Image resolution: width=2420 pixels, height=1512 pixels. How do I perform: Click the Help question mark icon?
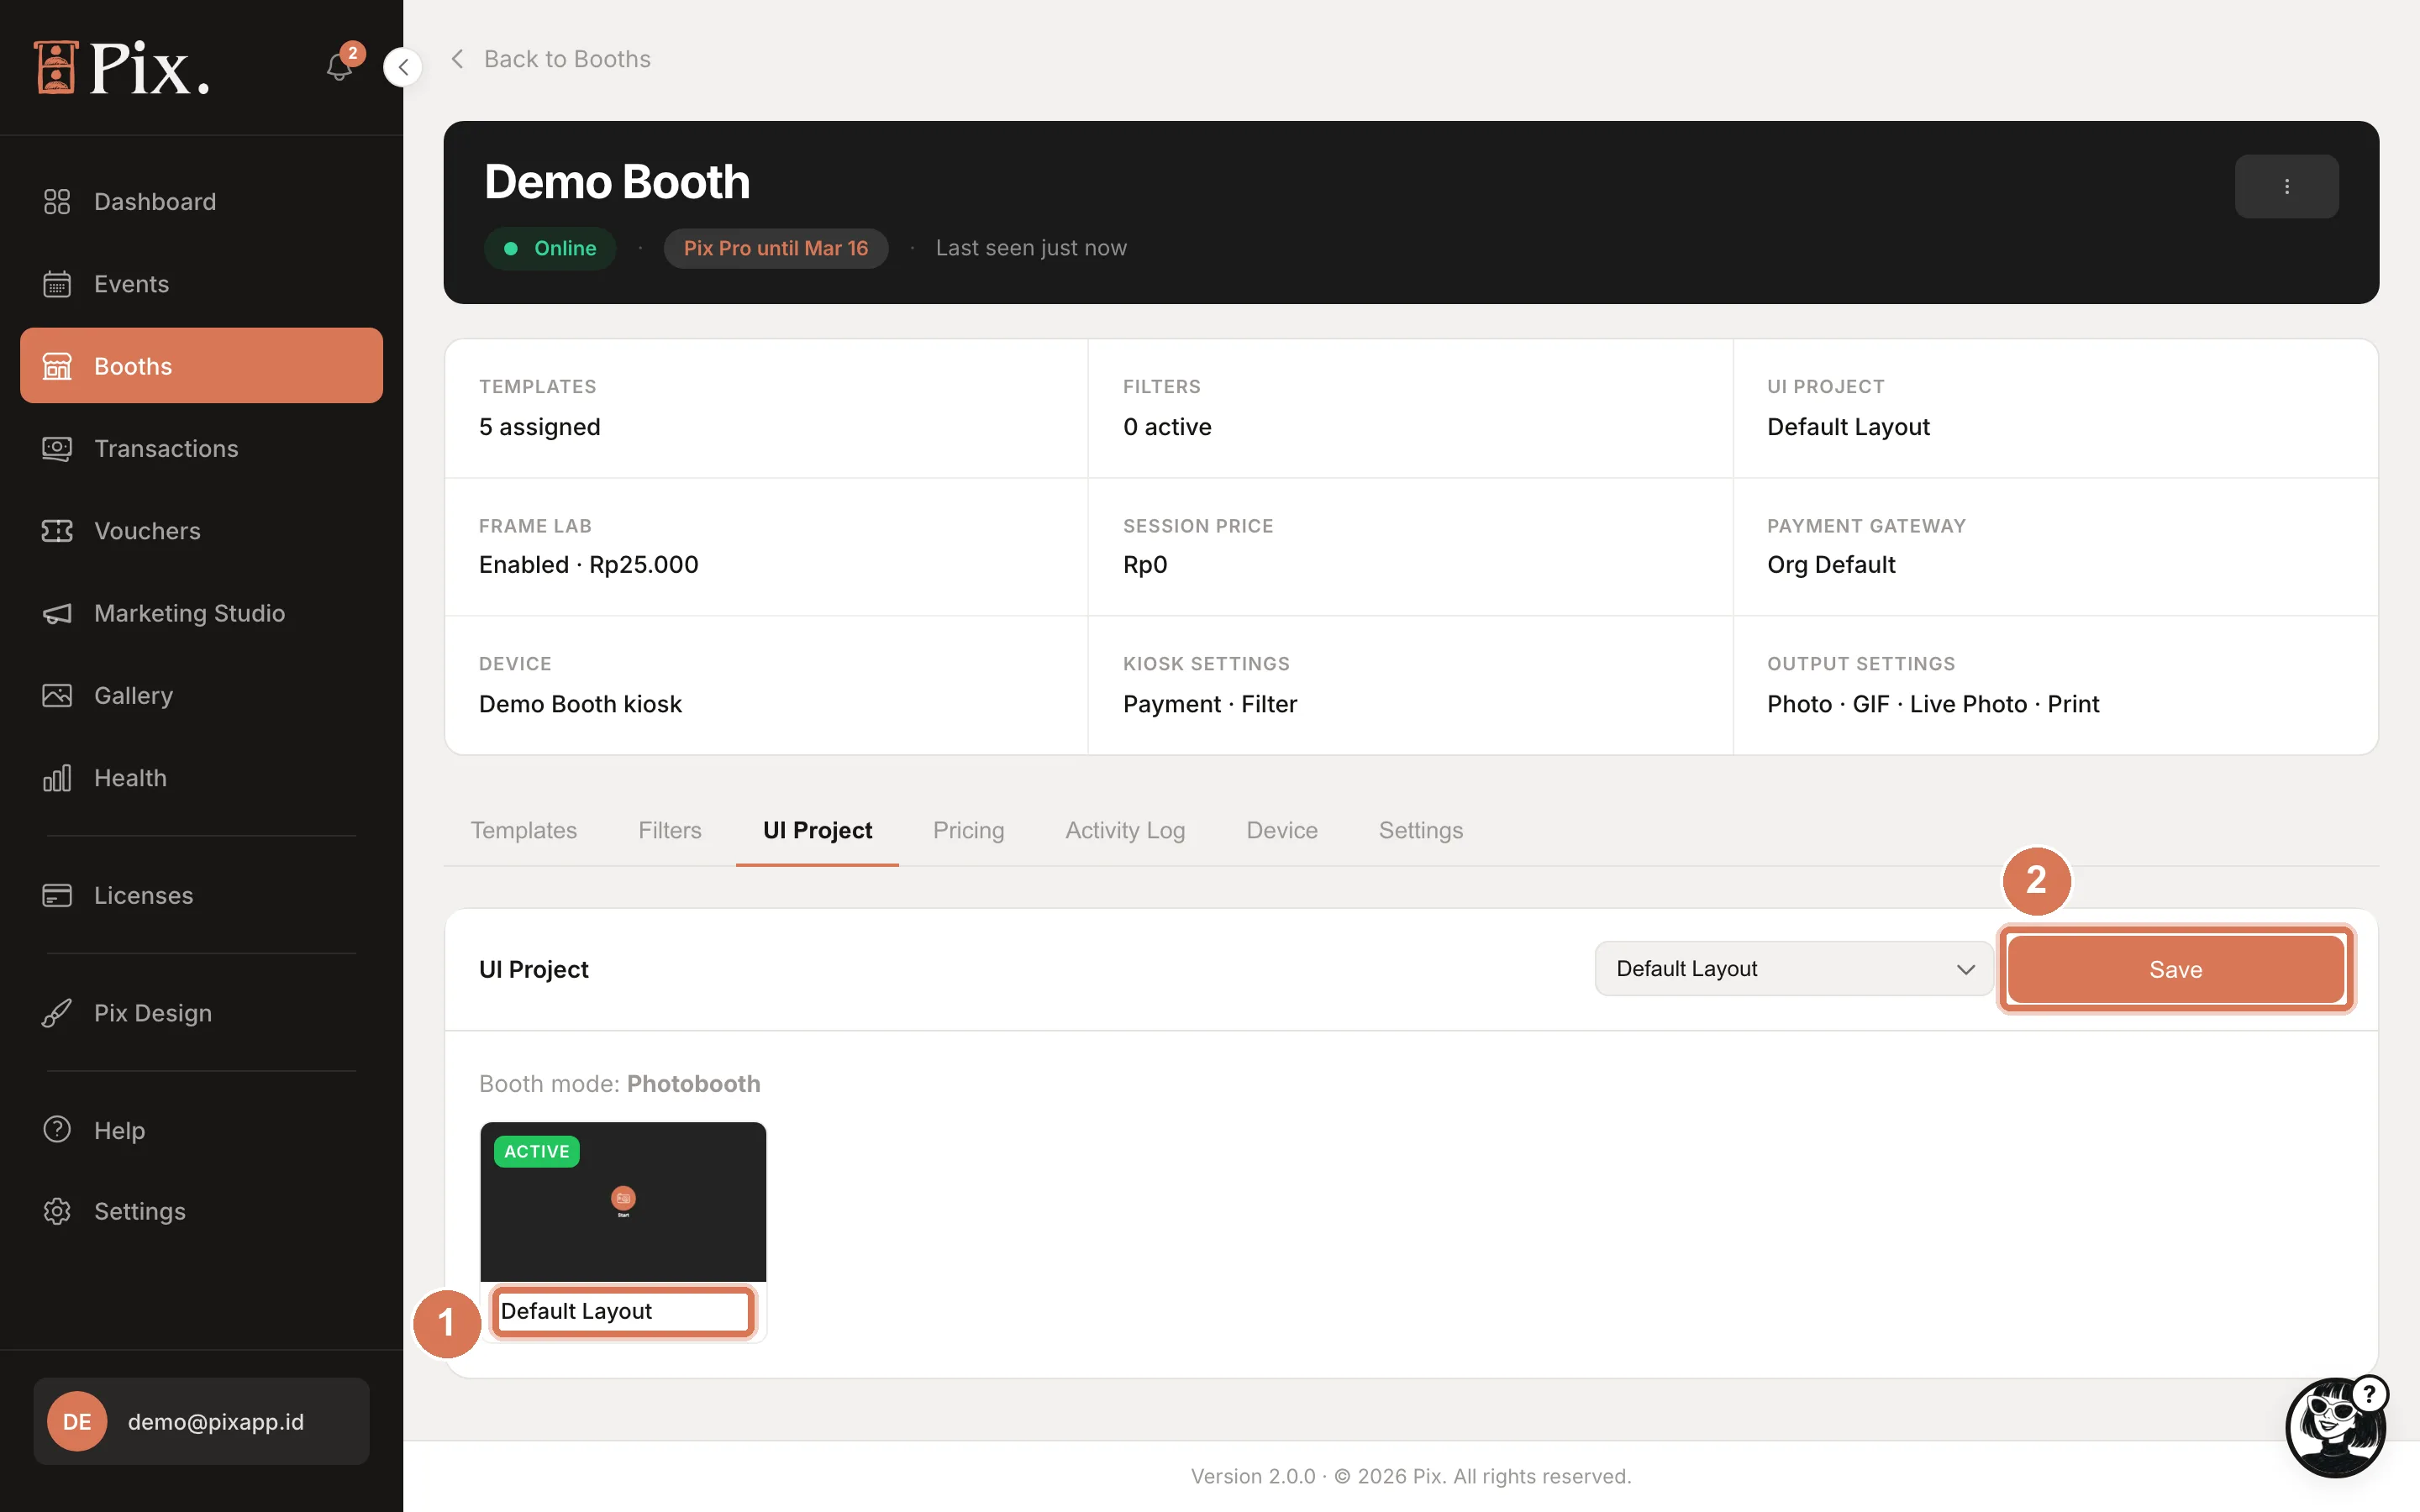pos(57,1130)
